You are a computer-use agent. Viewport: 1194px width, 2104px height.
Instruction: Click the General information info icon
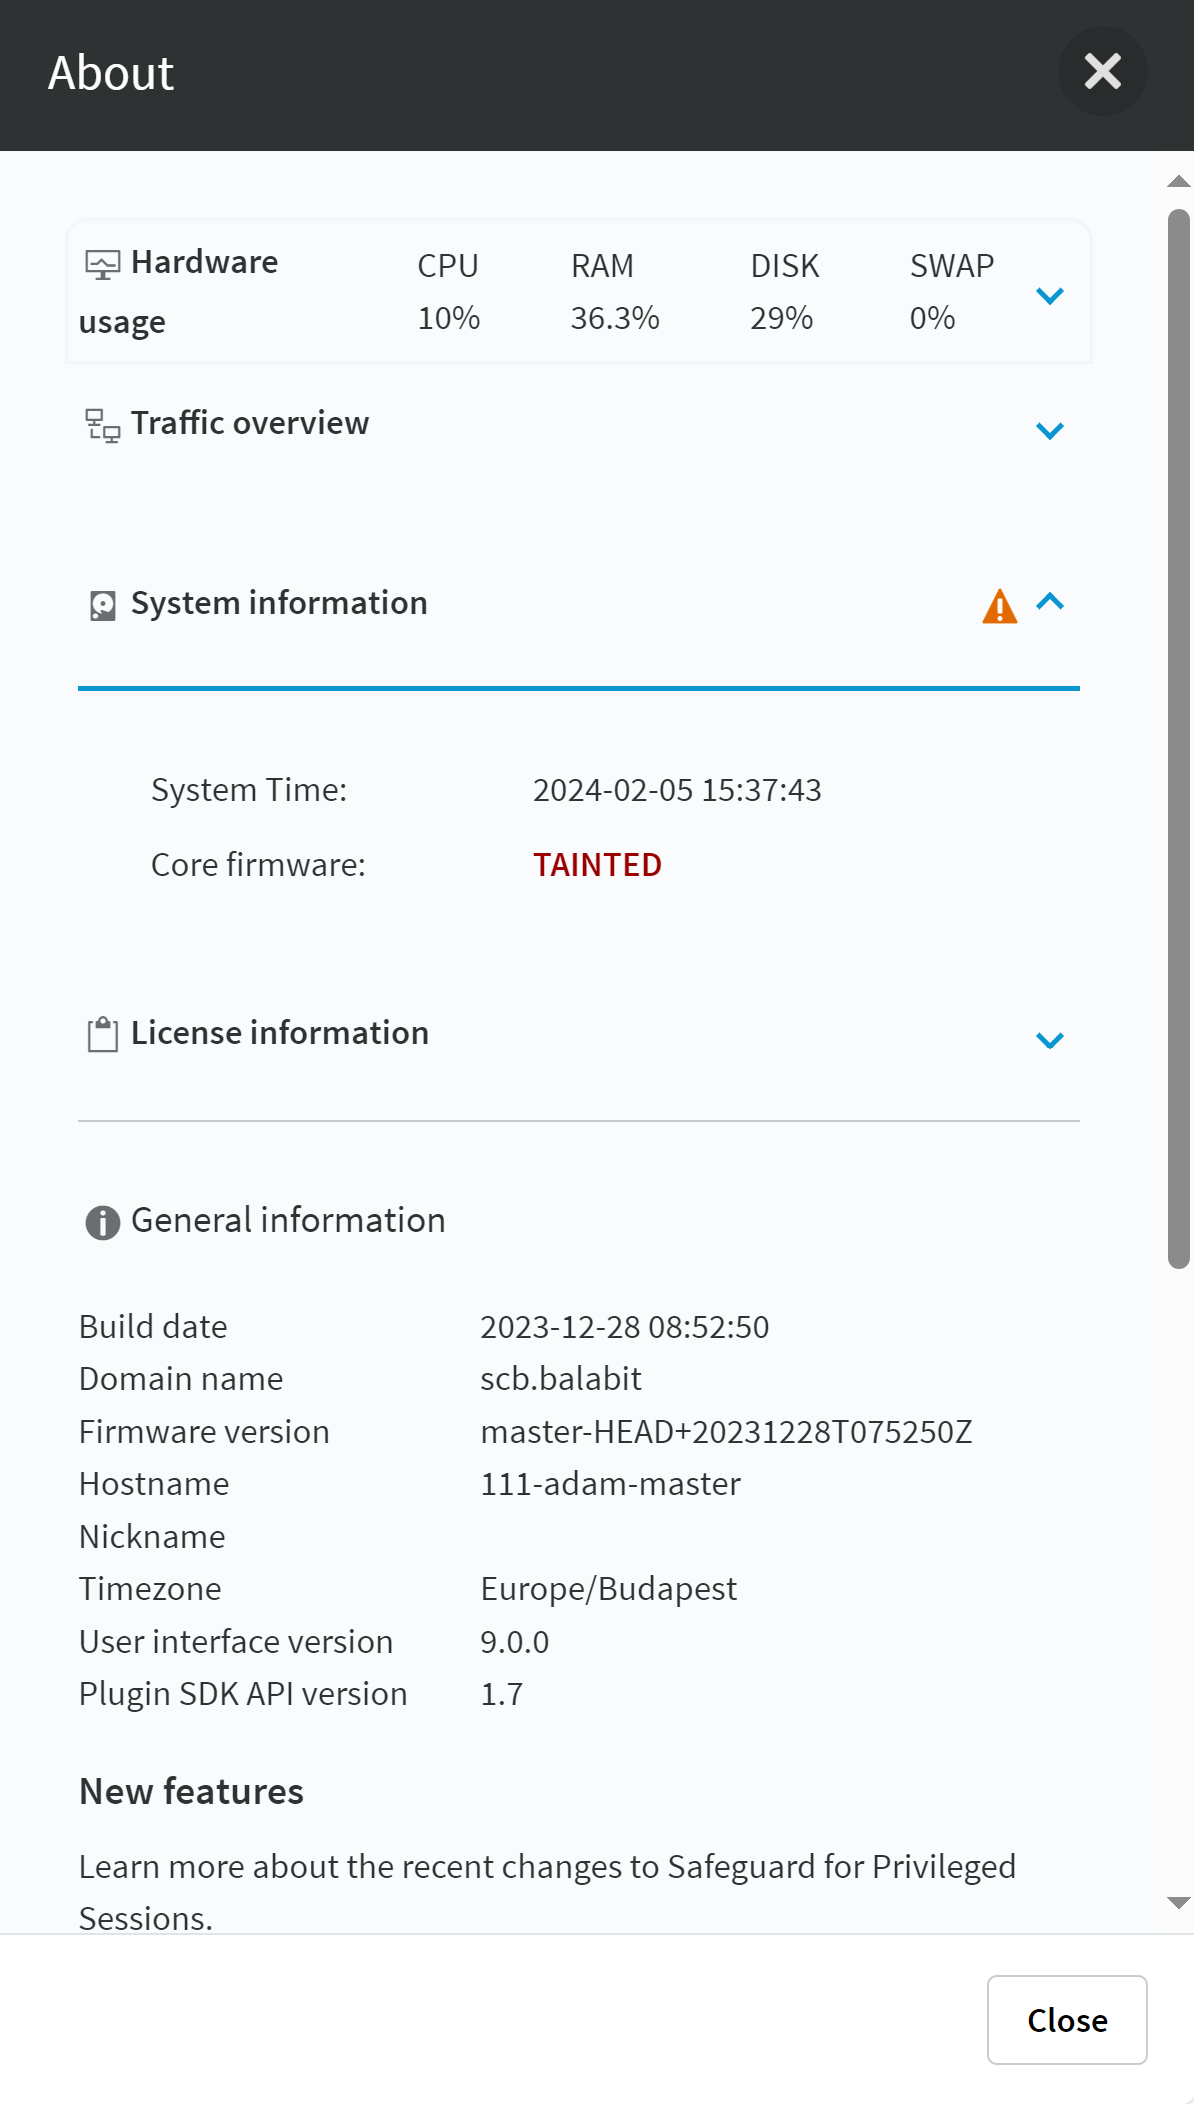(x=103, y=1222)
